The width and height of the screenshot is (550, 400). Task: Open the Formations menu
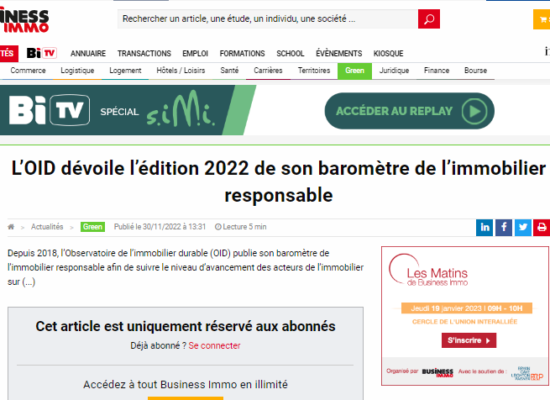(242, 53)
